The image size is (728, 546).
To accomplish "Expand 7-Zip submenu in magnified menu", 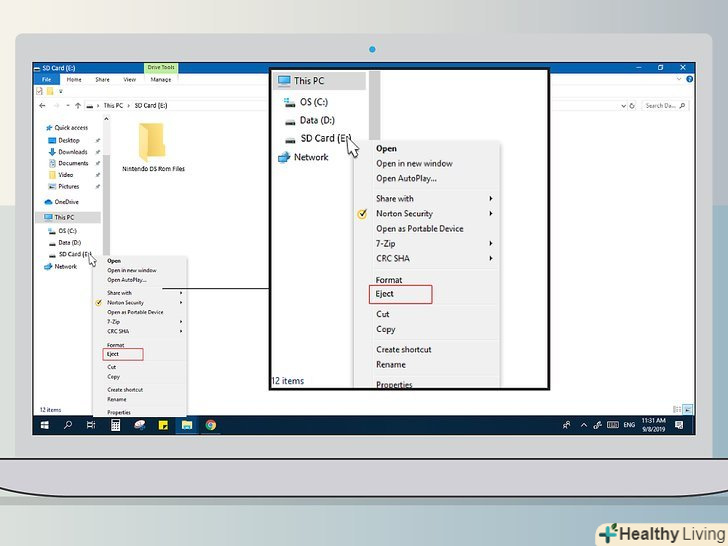I will click(491, 244).
